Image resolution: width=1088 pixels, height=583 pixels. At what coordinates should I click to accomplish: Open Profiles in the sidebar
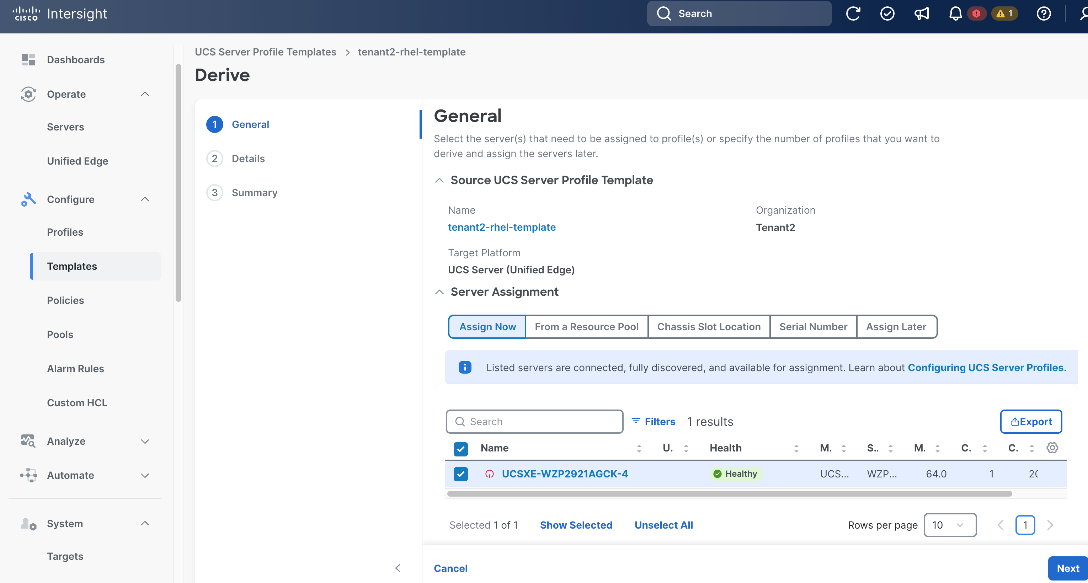click(65, 233)
